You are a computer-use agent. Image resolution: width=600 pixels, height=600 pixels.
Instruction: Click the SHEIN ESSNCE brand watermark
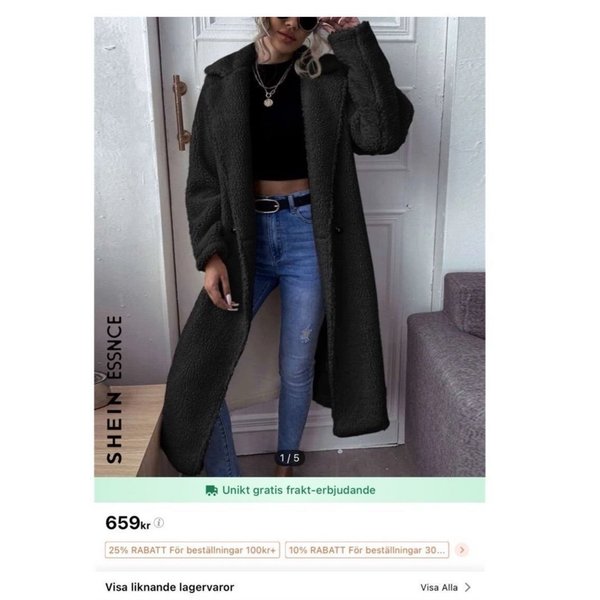[x=114, y=390]
